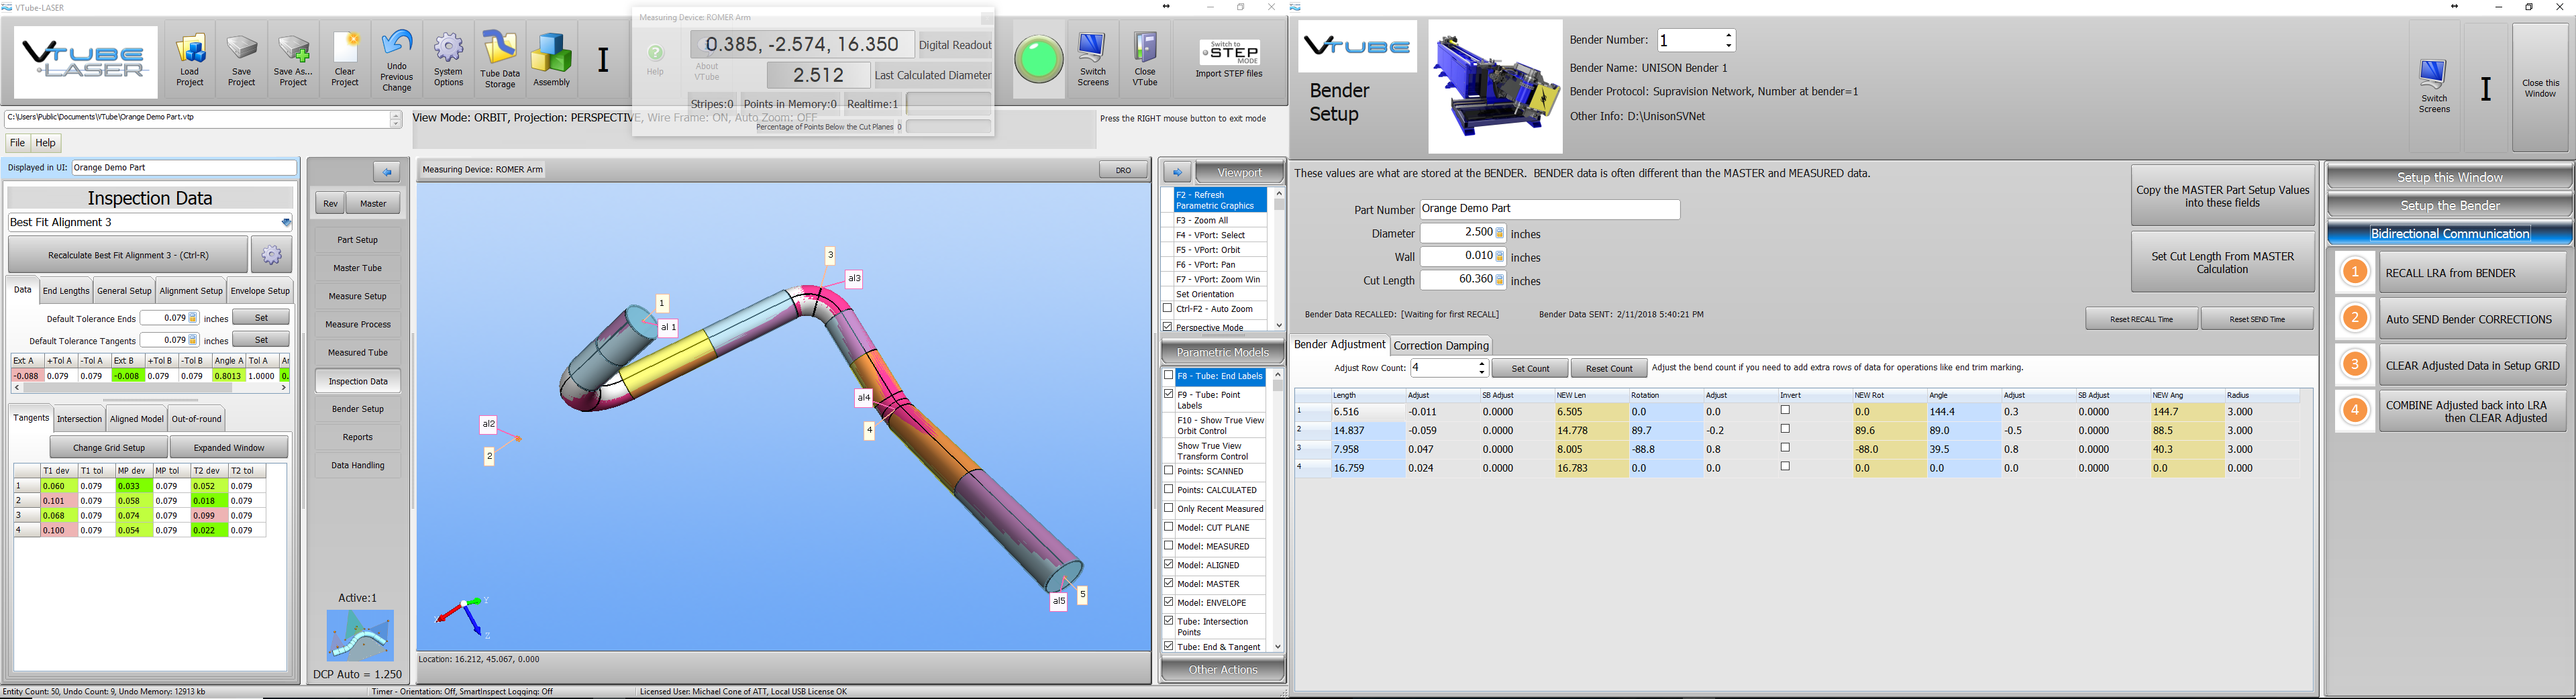
Task: Click the Assembly cubes icon
Action: coord(552,59)
